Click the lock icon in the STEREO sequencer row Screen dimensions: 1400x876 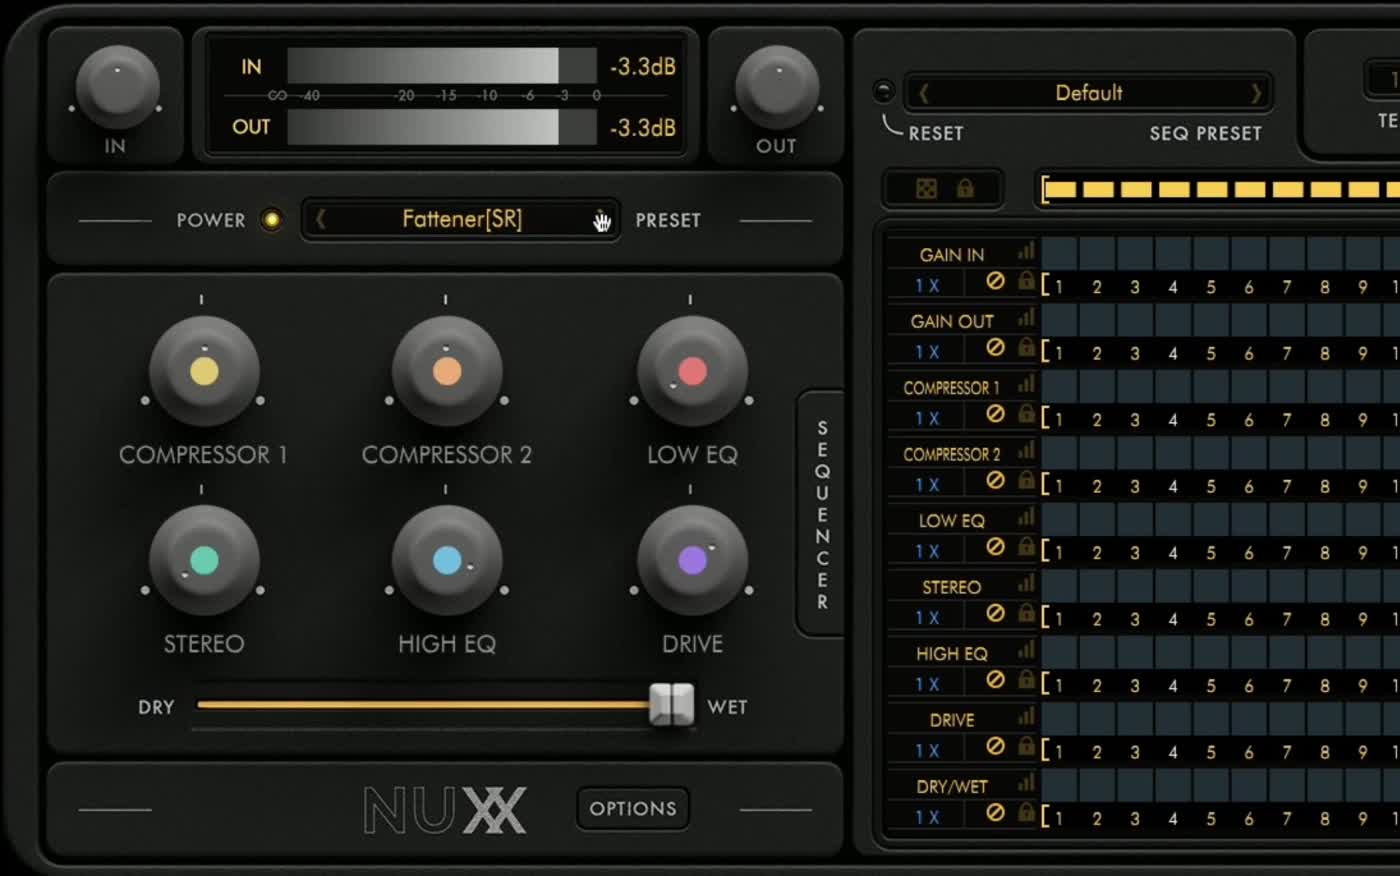(1026, 613)
